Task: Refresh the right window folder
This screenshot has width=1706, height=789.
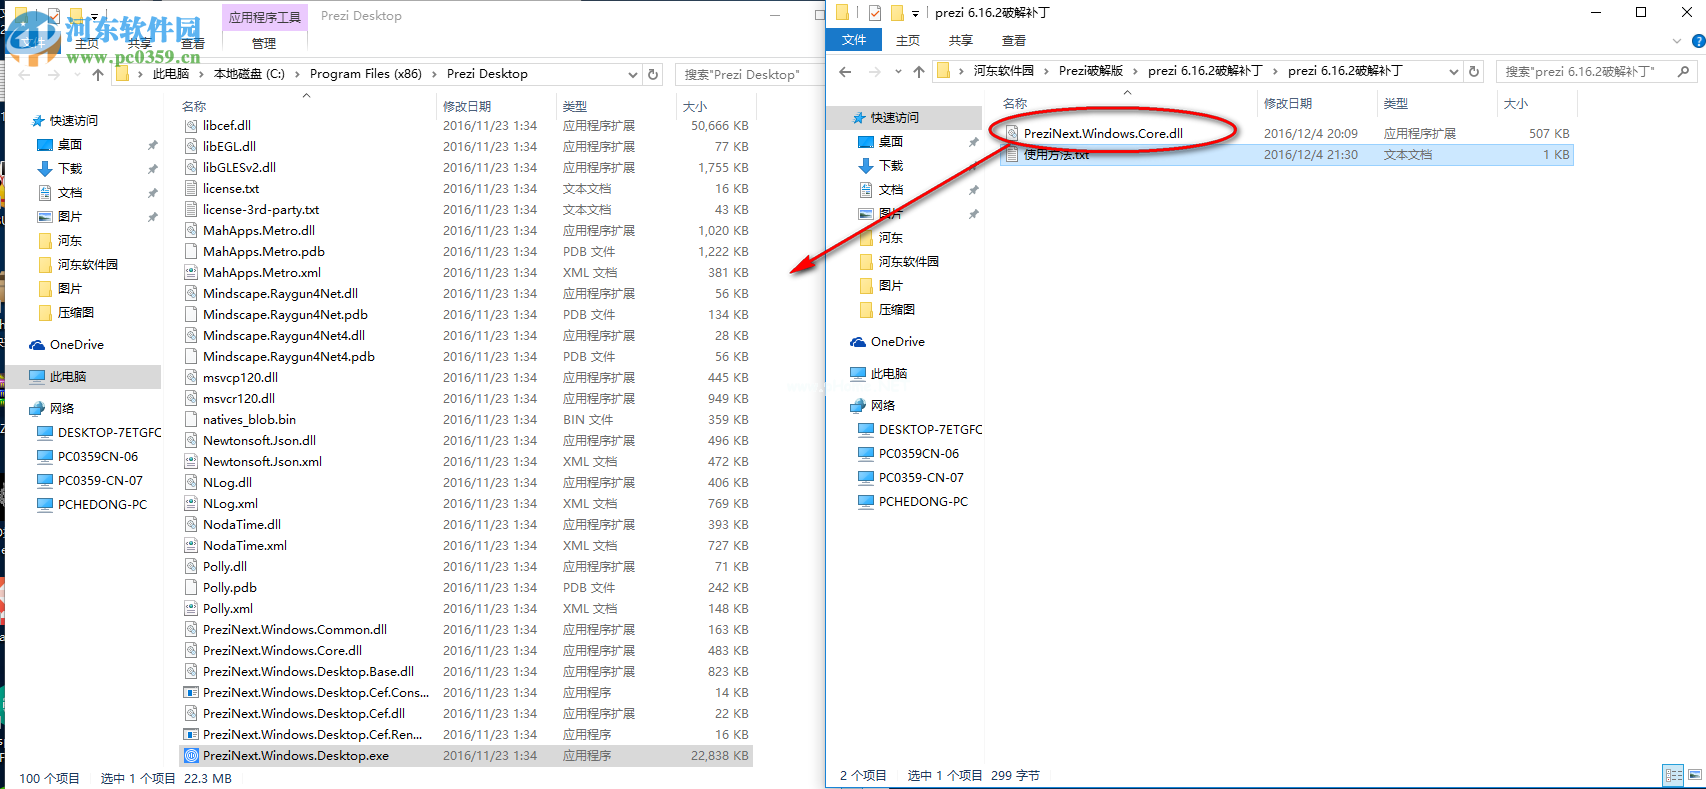Action: tap(1473, 72)
